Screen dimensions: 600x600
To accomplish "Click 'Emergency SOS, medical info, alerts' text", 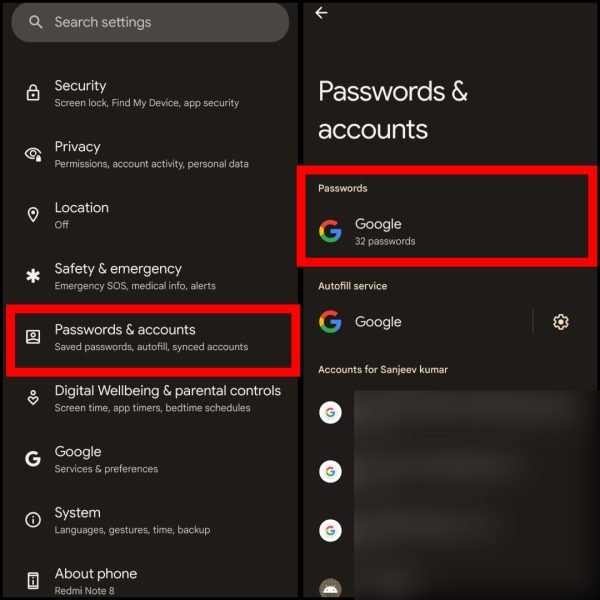I will (135, 286).
